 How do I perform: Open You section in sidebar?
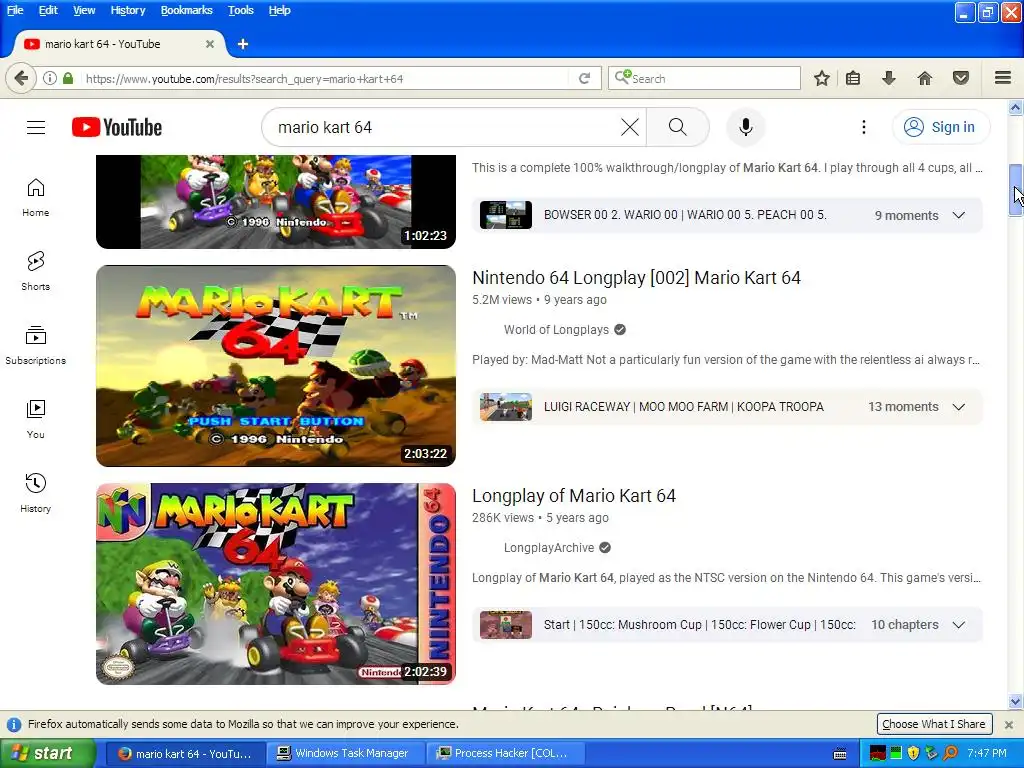pyautogui.click(x=35, y=419)
